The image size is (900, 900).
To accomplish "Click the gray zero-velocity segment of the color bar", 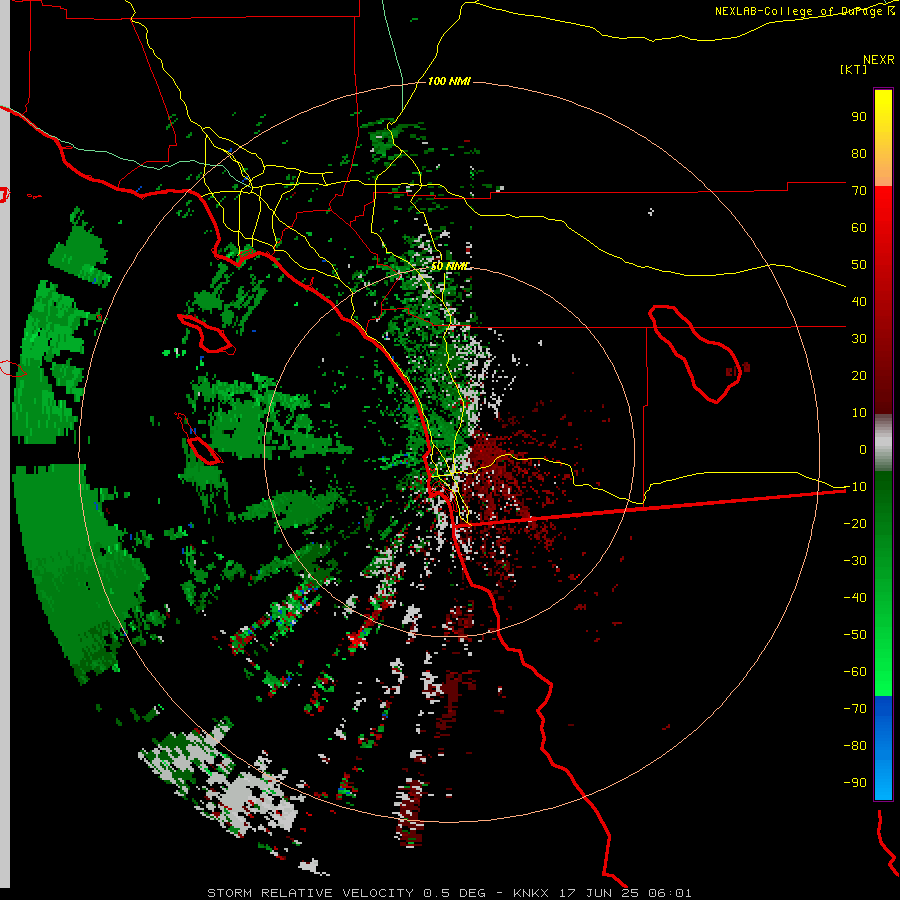I will 883,443.
